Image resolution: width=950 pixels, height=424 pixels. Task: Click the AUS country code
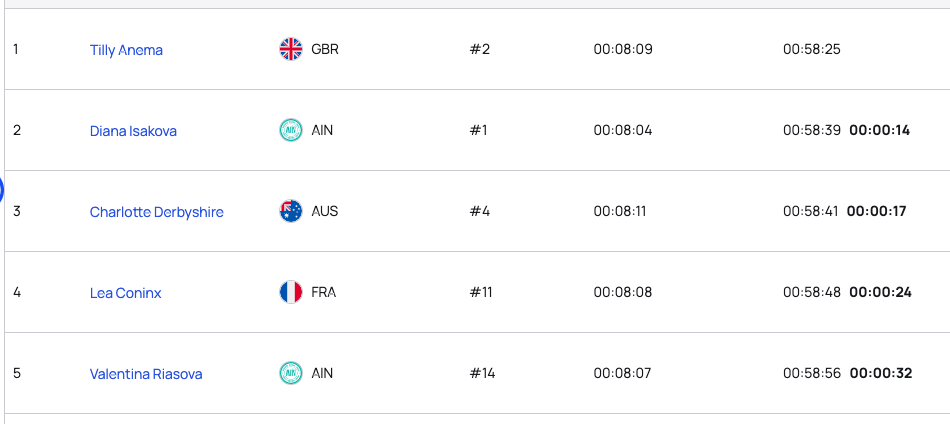325,211
